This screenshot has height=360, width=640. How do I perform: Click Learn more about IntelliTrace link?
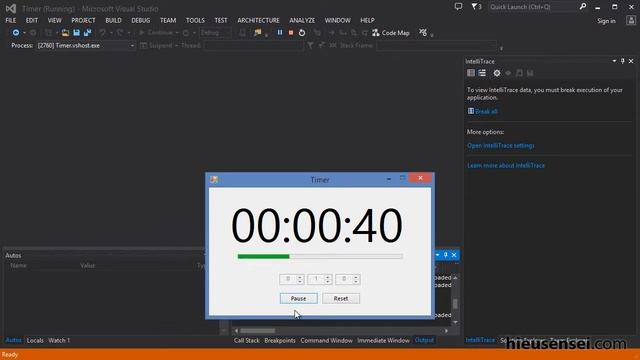(x=506, y=166)
